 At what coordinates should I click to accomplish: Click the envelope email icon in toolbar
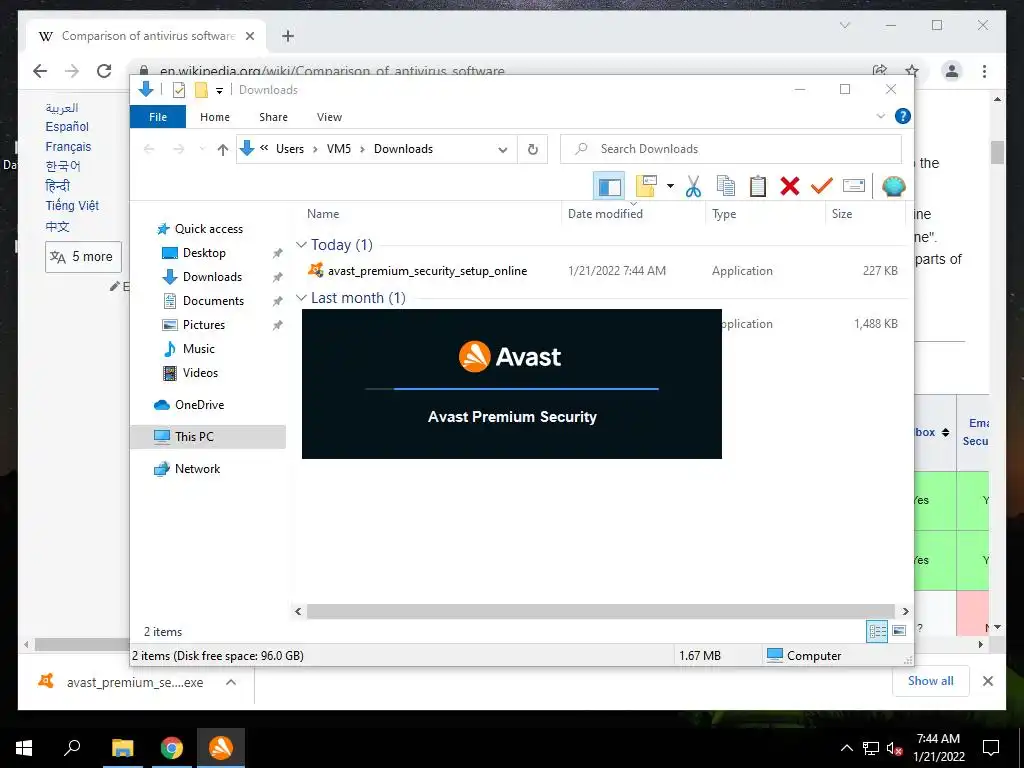point(854,186)
